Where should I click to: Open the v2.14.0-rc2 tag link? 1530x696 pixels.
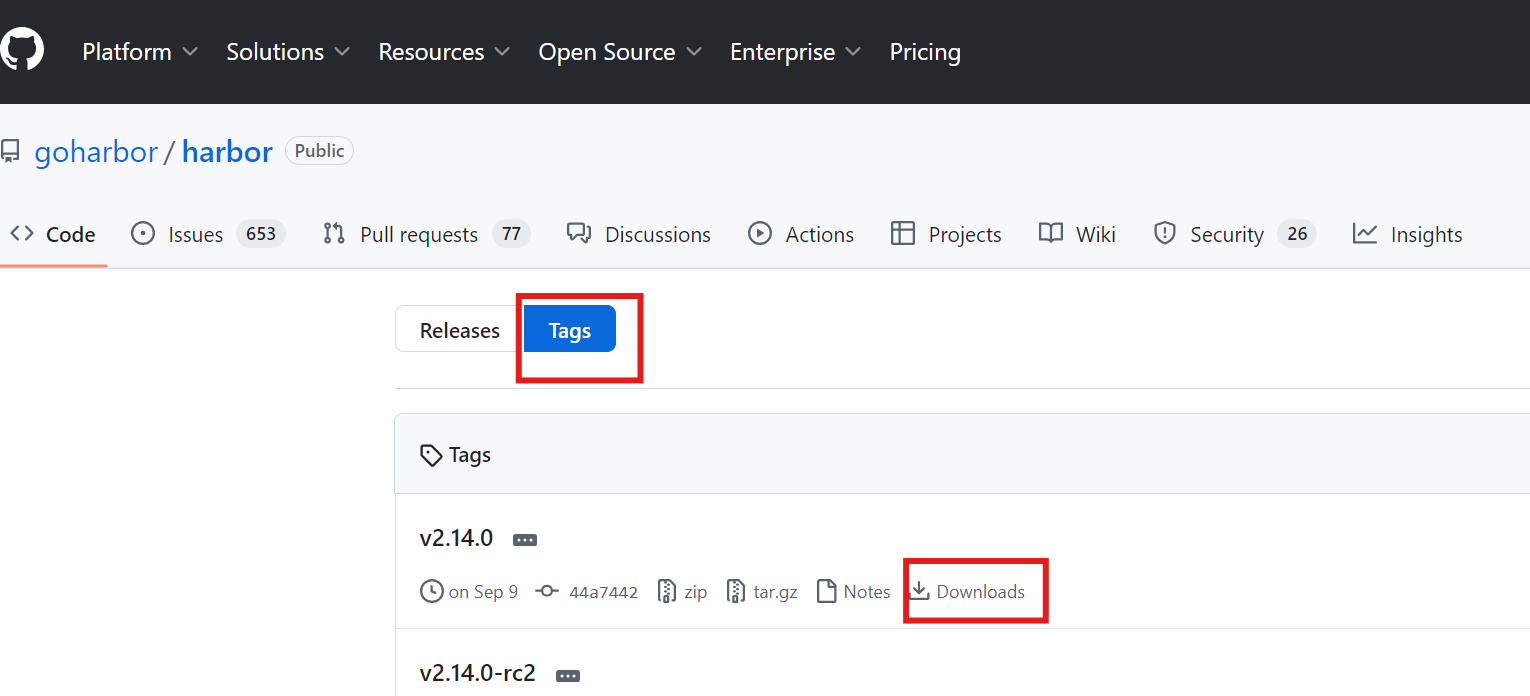pyautogui.click(x=478, y=673)
